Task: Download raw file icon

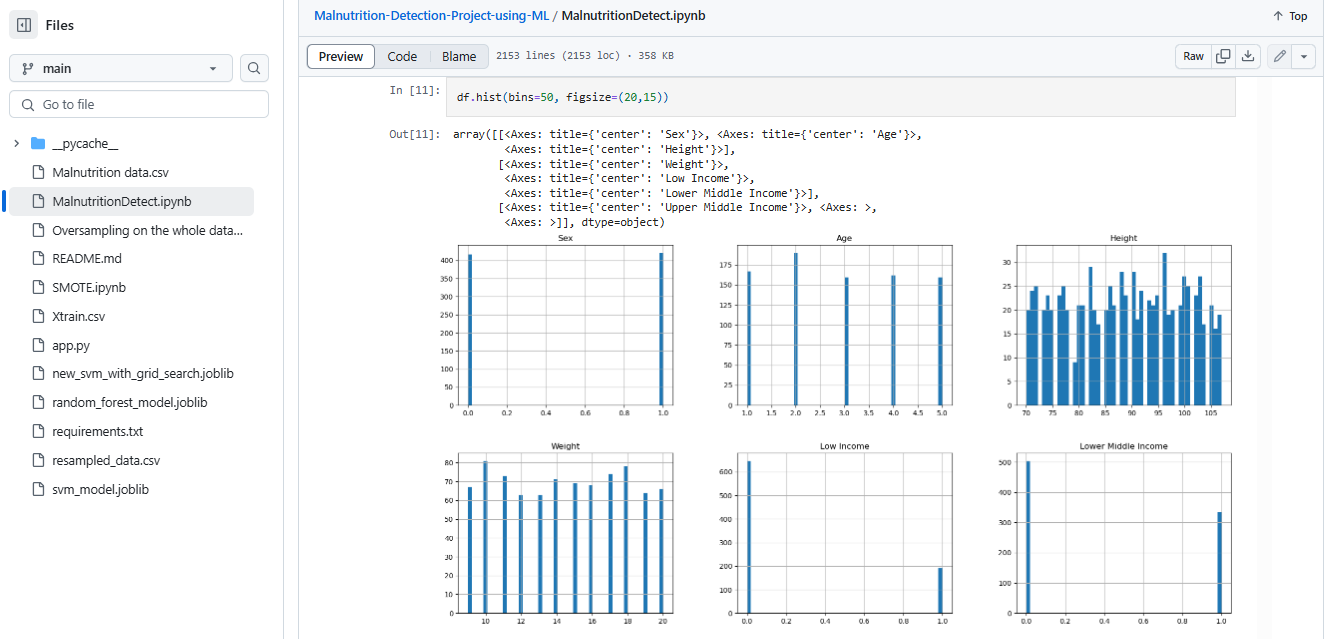Action: click(1248, 56)
